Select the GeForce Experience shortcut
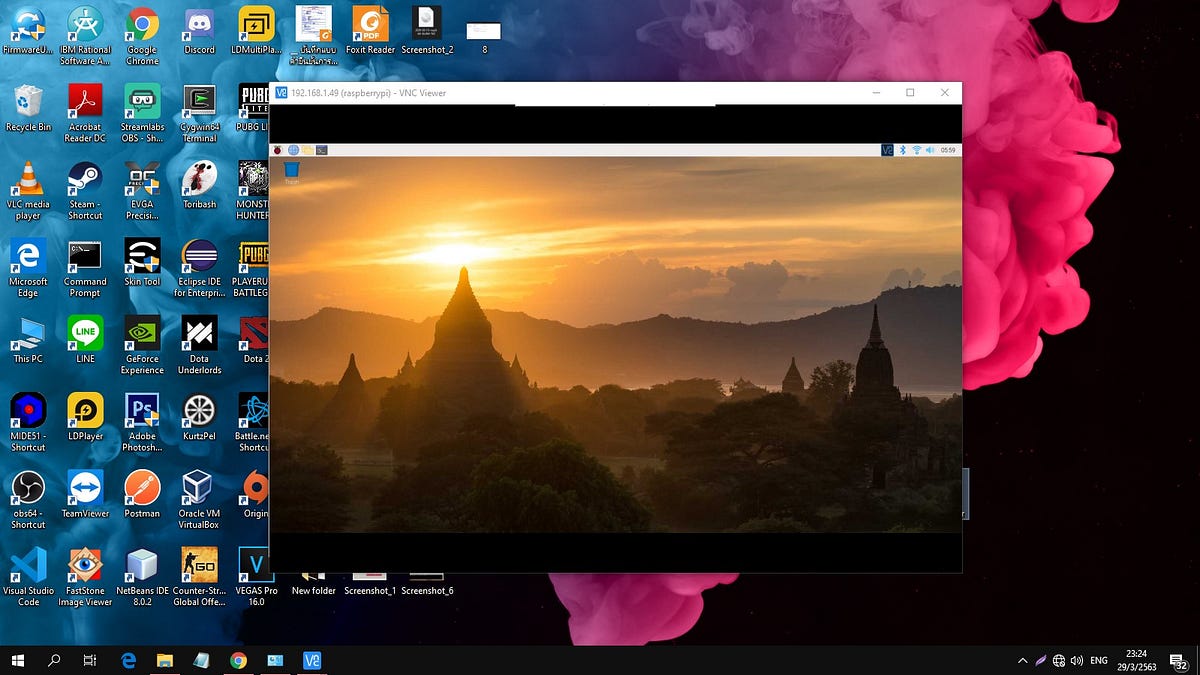The width and height of the screenshot is (1200, 675). (142, 345)
